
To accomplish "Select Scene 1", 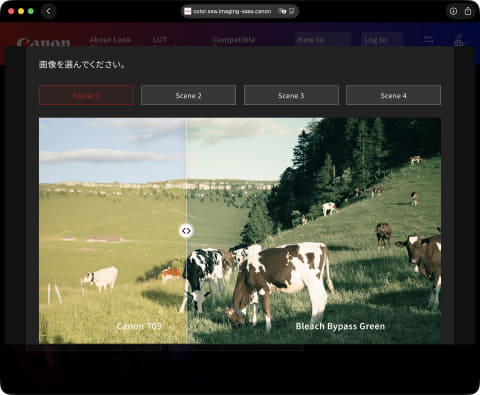I will (86, 95).
